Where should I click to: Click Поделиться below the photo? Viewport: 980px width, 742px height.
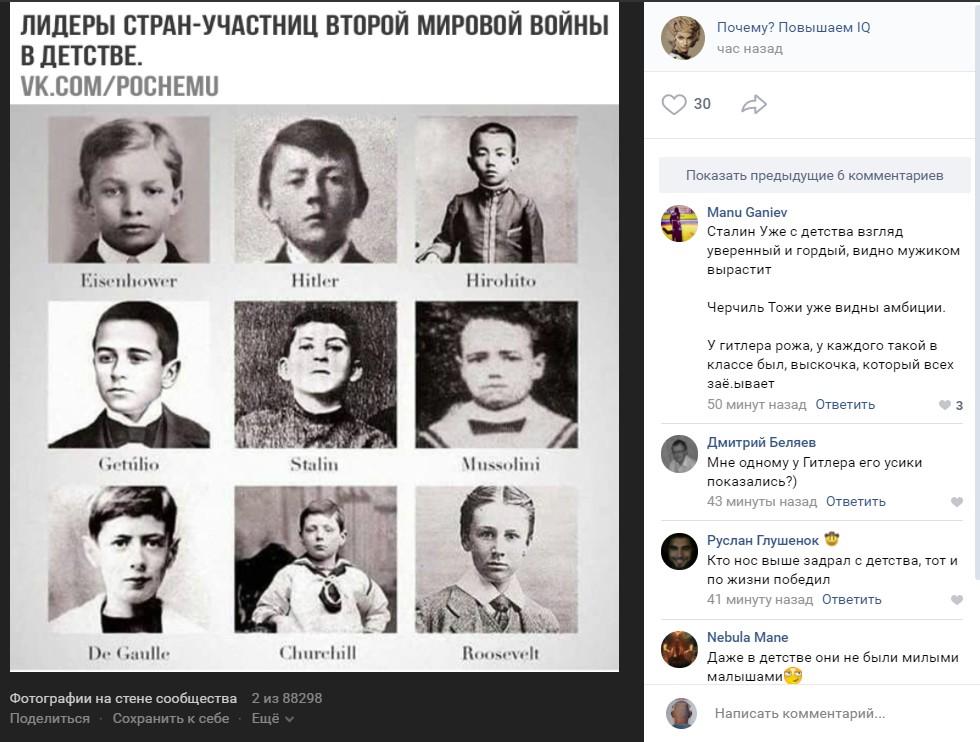pos(49,719)
